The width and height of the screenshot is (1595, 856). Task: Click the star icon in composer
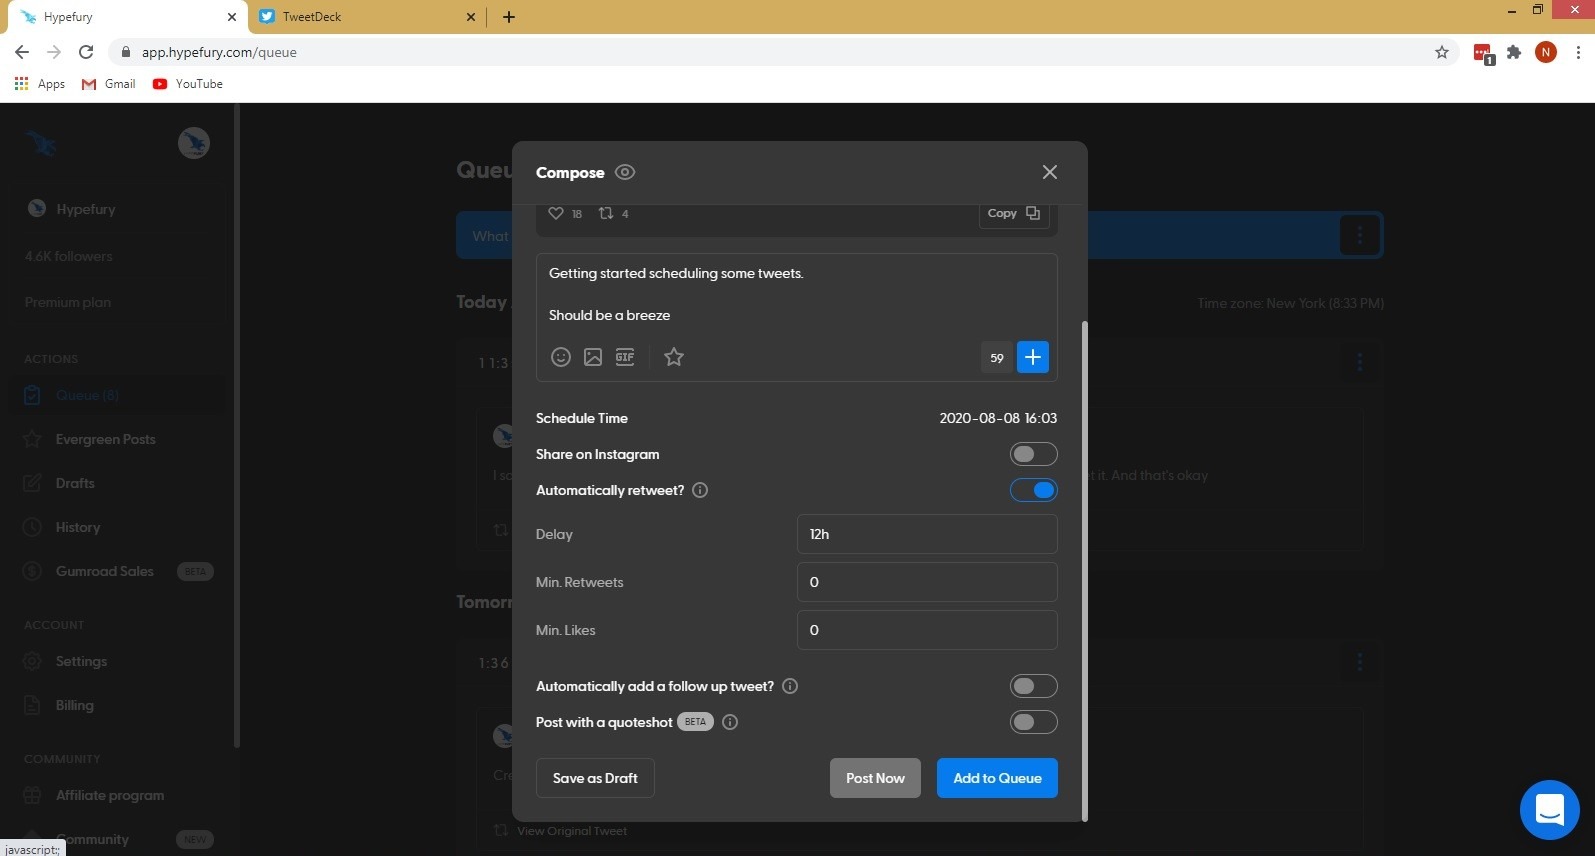click(x=674, y=357)
